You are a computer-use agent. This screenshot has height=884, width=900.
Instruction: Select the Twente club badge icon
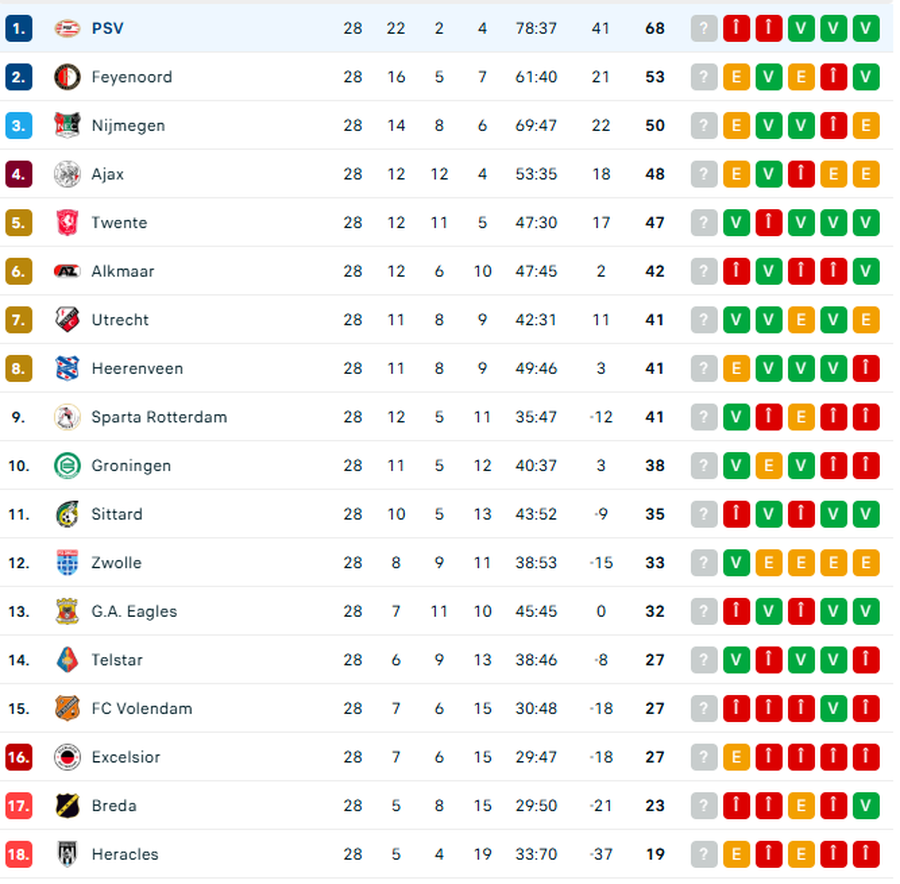tap(67, 223)
